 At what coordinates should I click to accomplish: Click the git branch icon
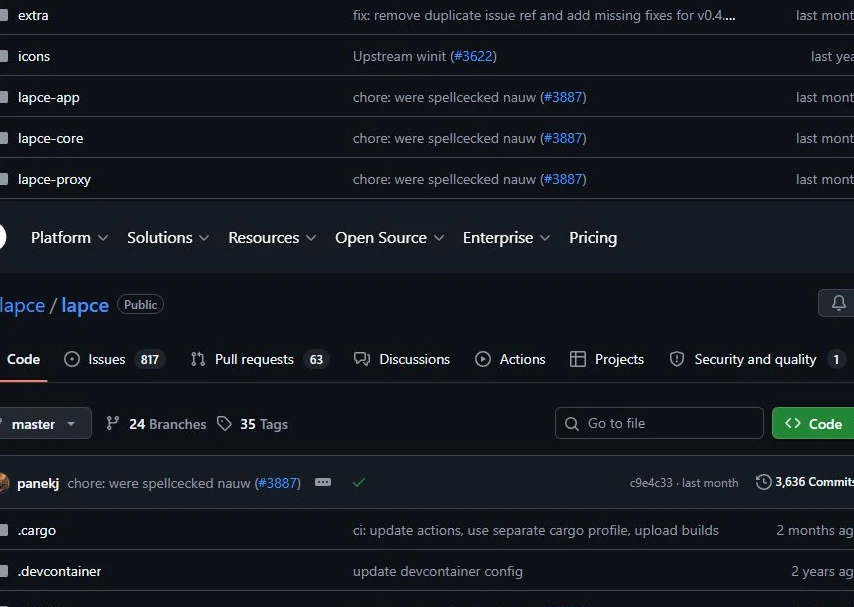113,423
